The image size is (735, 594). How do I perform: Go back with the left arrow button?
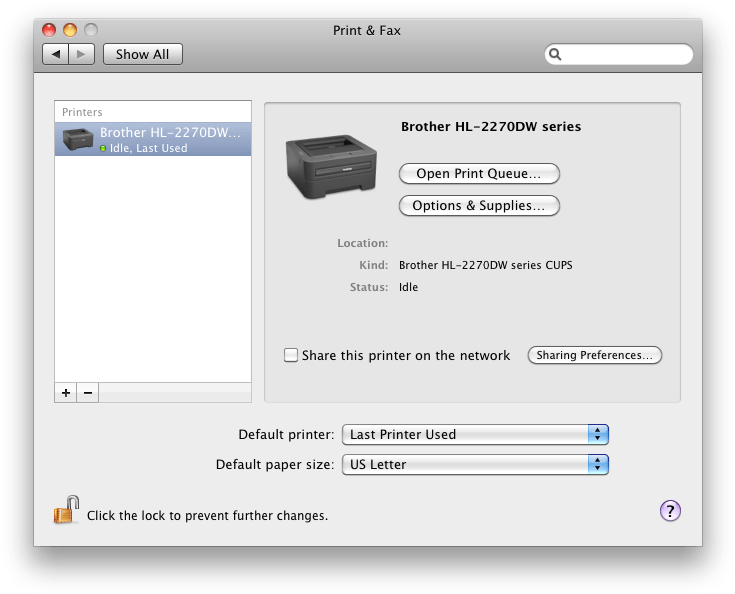click(55, 54)
